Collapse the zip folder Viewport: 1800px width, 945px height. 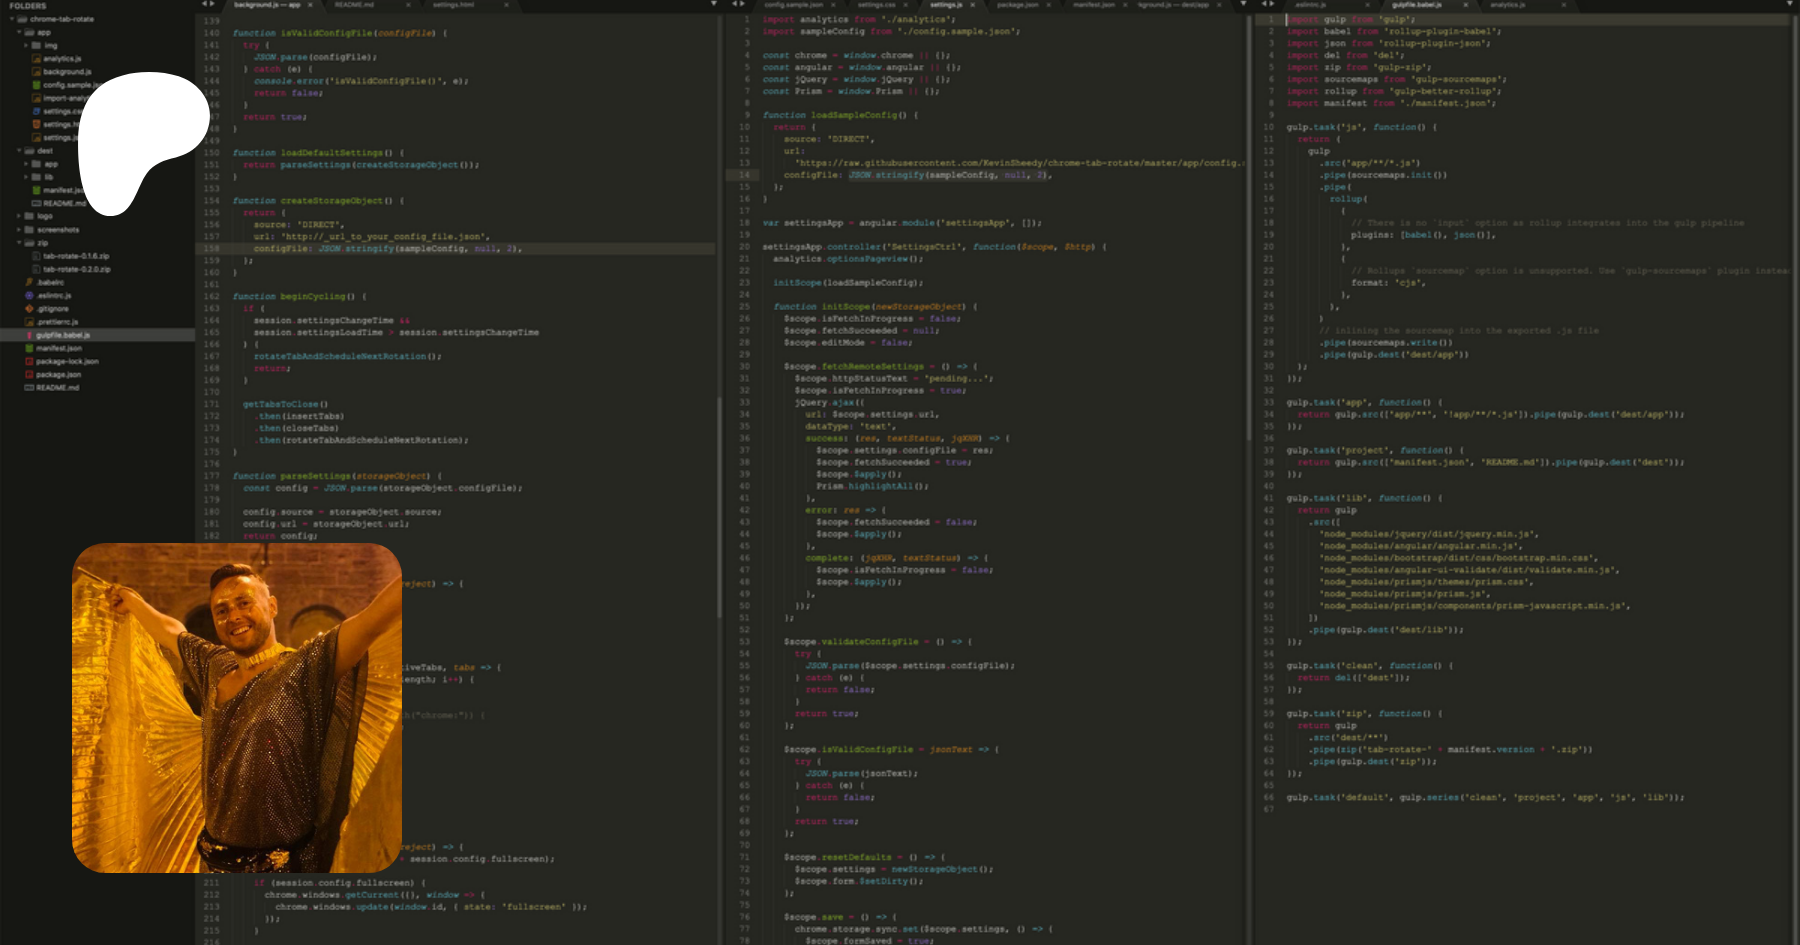tap(19, 243)
